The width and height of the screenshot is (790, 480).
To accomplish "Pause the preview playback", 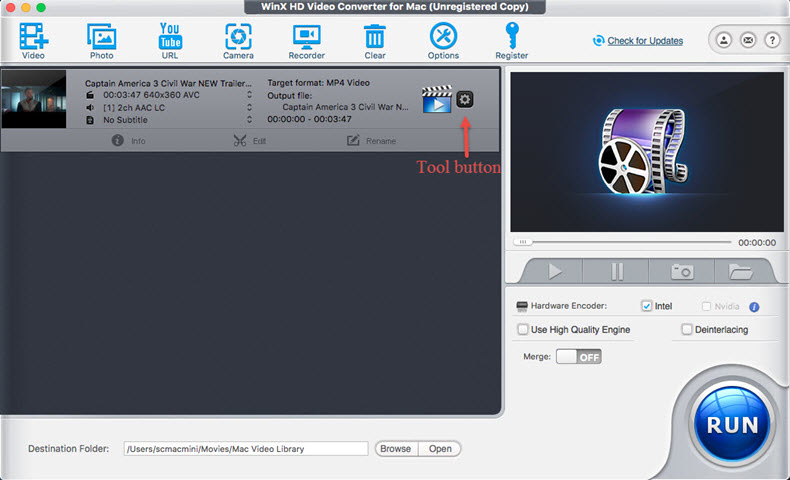I will coord(617,271).
